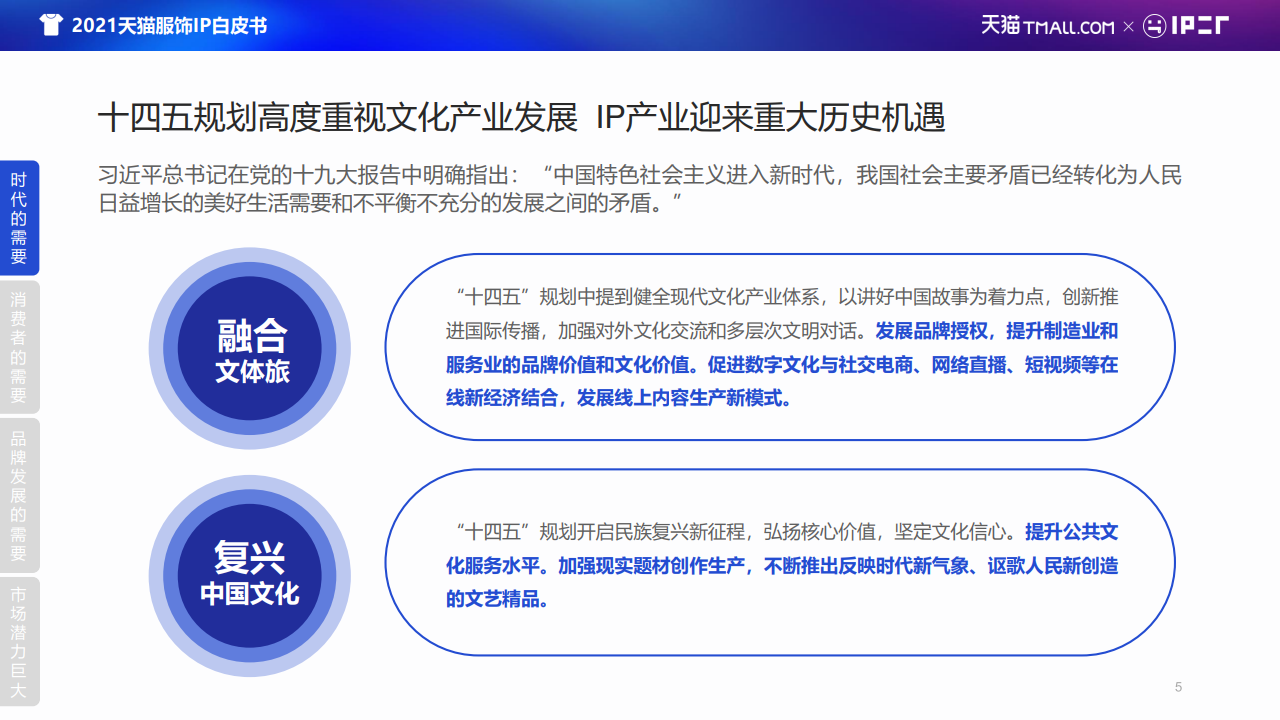The image size is (1280, 720).
Task: Click bold text 发展品牌授权，提升制造业和
Action: (x=997, y=330)
